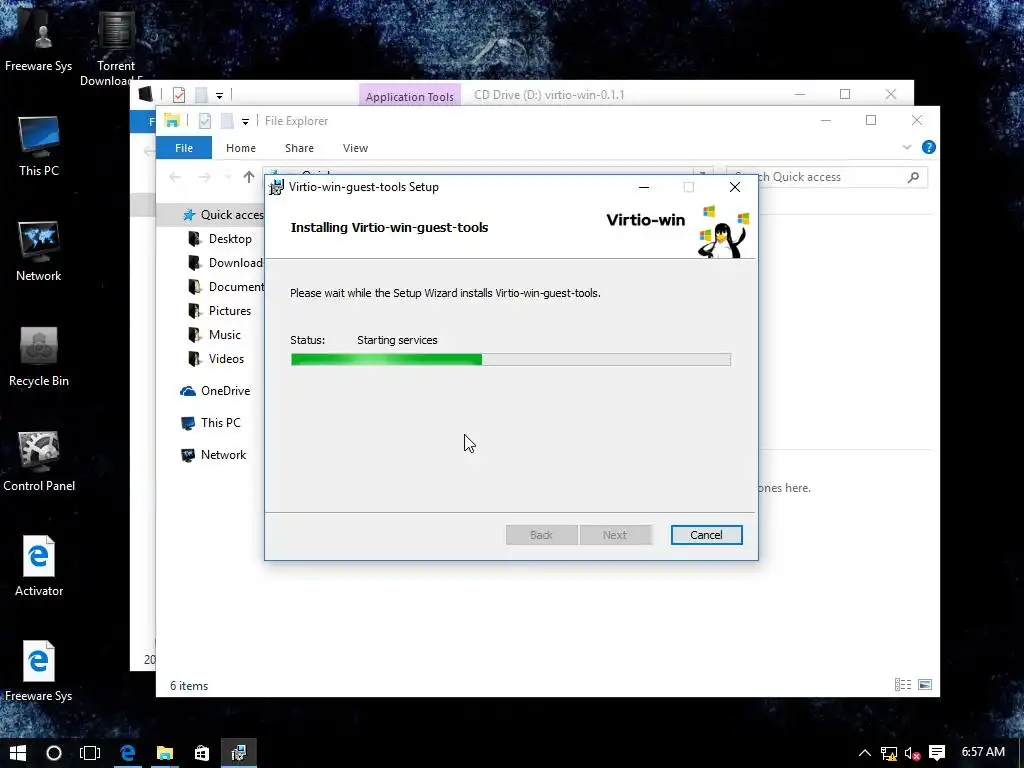Image resolution: width=1024 pixels, height=768 pixels.
Task: Open the Recycle Bin desktop icon
Action: pyautogui.click(x=39, y=357)
